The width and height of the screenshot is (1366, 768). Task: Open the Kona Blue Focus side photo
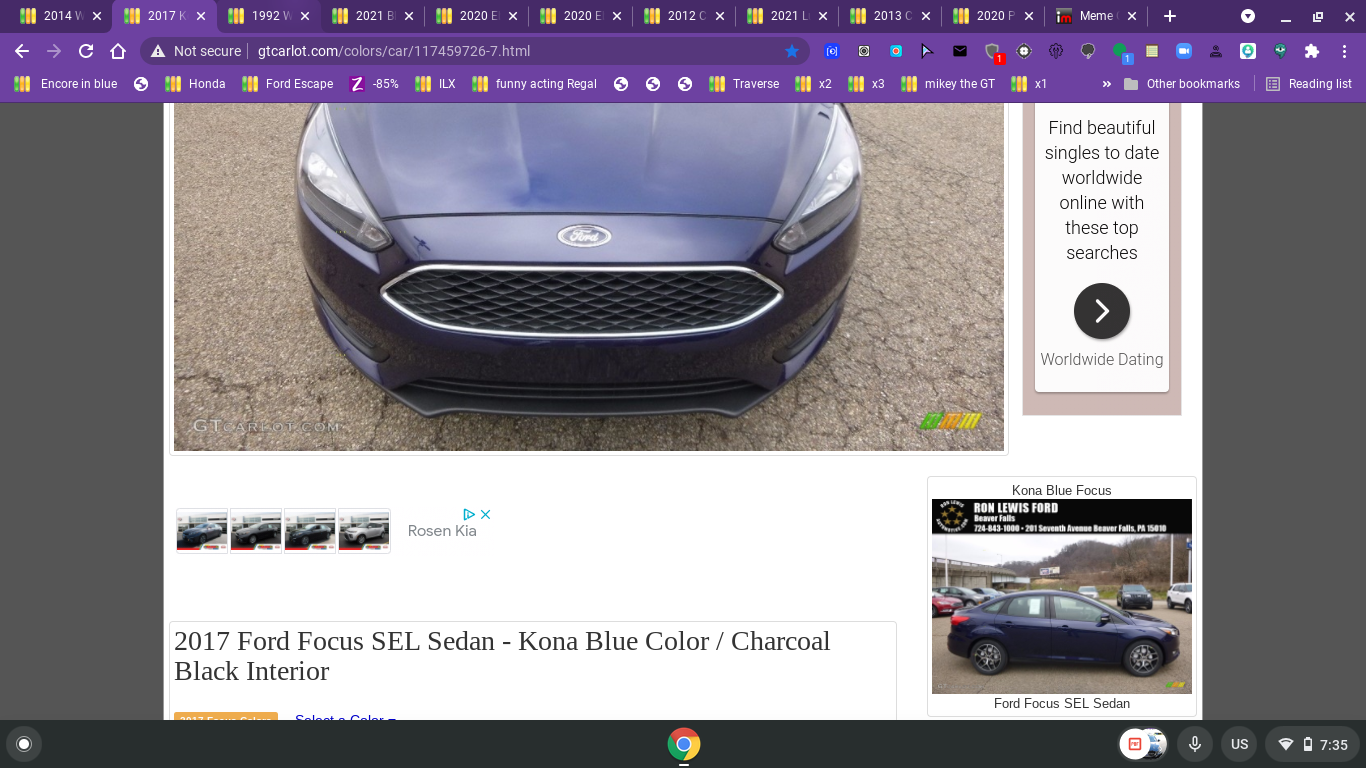point(1062,596)
